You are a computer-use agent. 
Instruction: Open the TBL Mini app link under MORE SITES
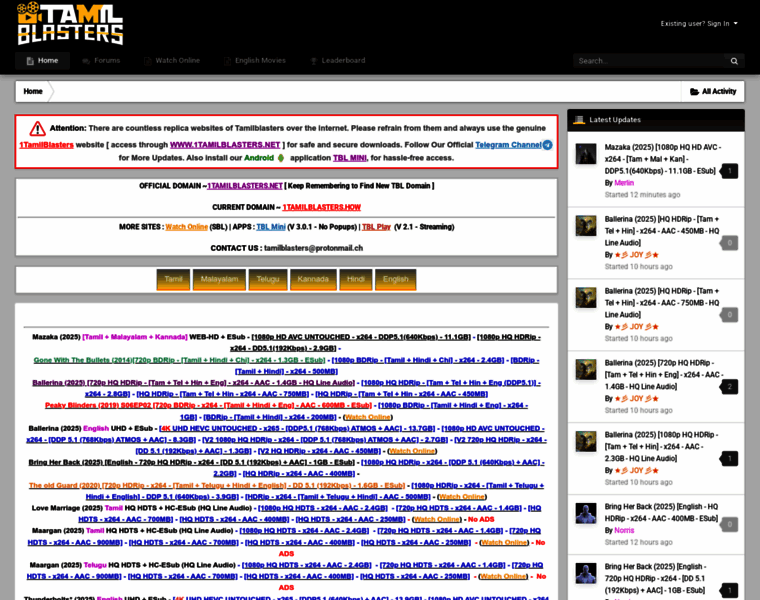click(271, 227)
